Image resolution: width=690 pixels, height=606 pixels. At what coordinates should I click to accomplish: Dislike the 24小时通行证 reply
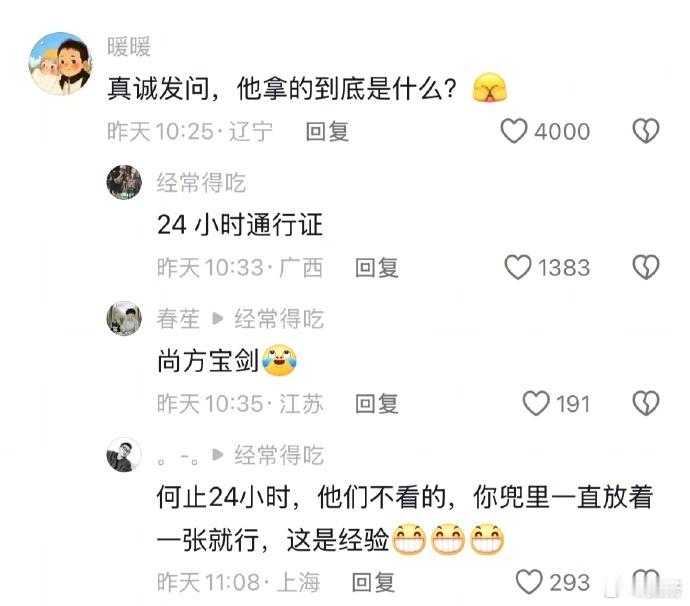click(x=646, y=267)
